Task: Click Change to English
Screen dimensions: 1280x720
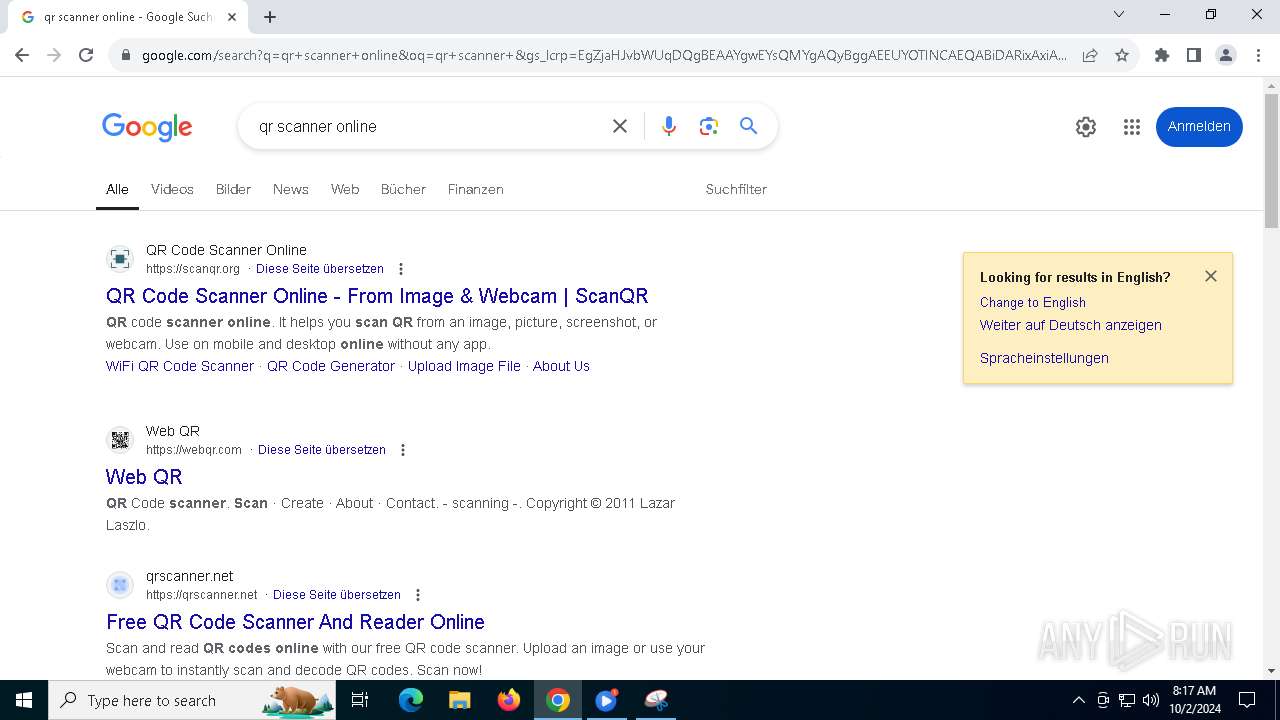Action: pos(1033,302)
